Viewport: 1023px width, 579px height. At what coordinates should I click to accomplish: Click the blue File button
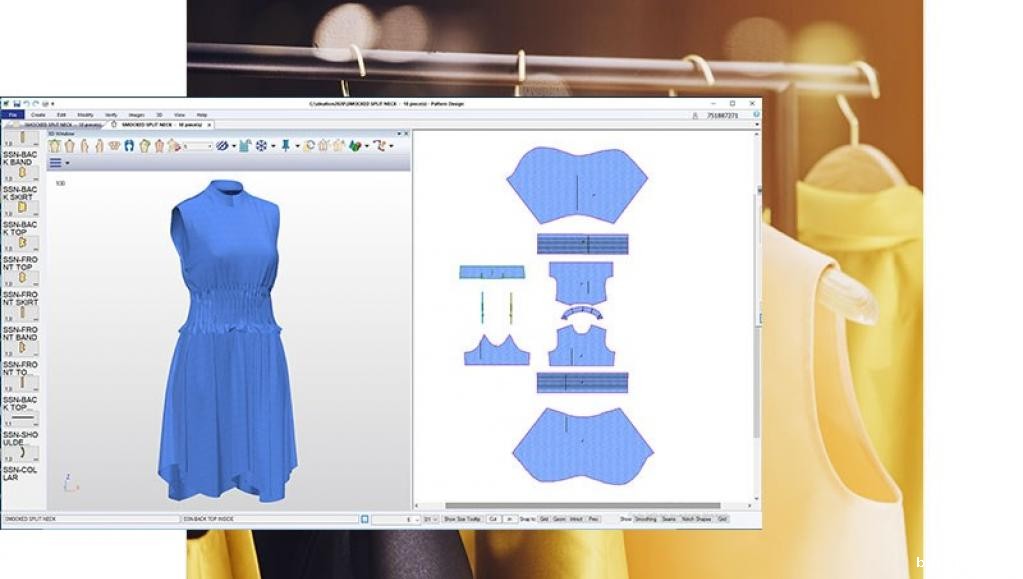coord(13,115)
